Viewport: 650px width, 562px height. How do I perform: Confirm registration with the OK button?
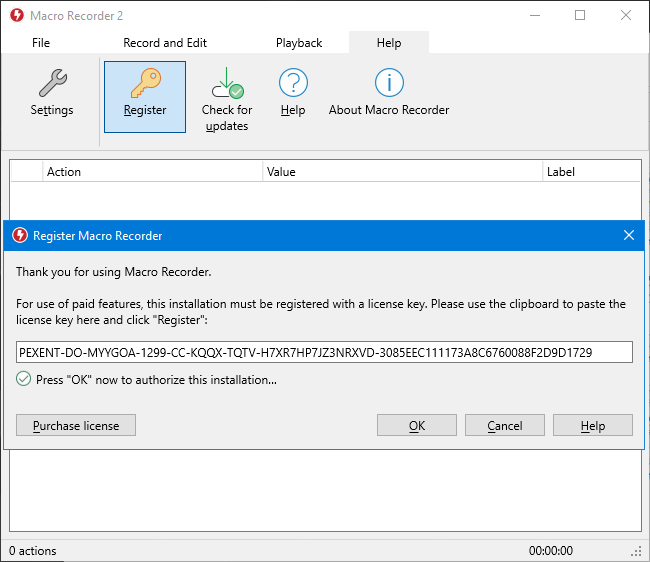(417, 425)
